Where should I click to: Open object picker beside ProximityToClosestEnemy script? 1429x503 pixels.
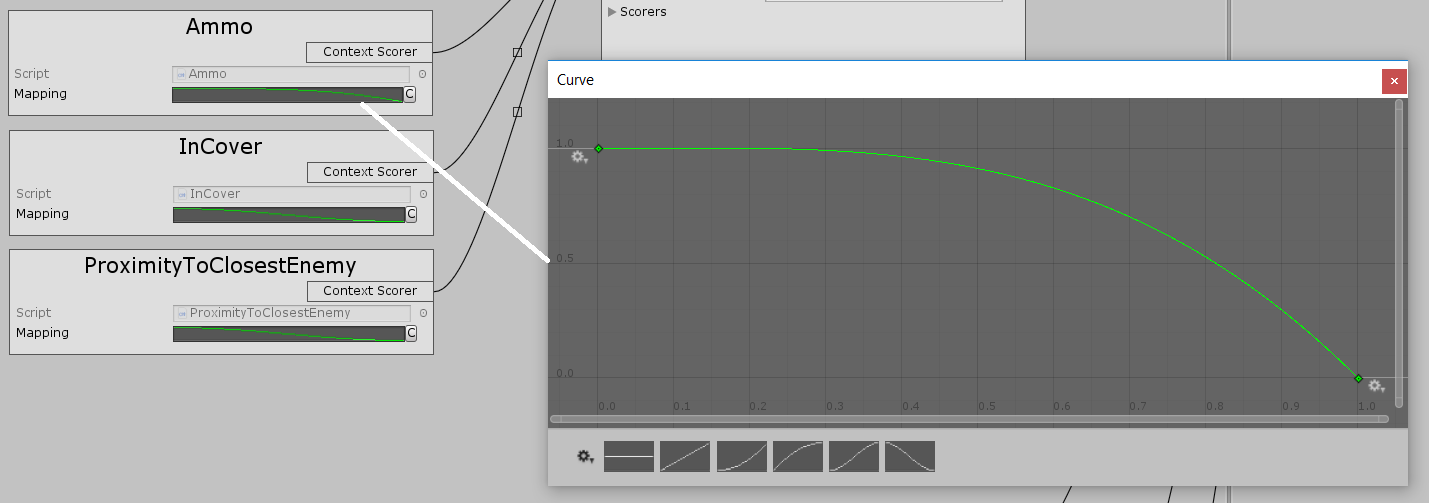pyautogui.click(x=423, y=313)
